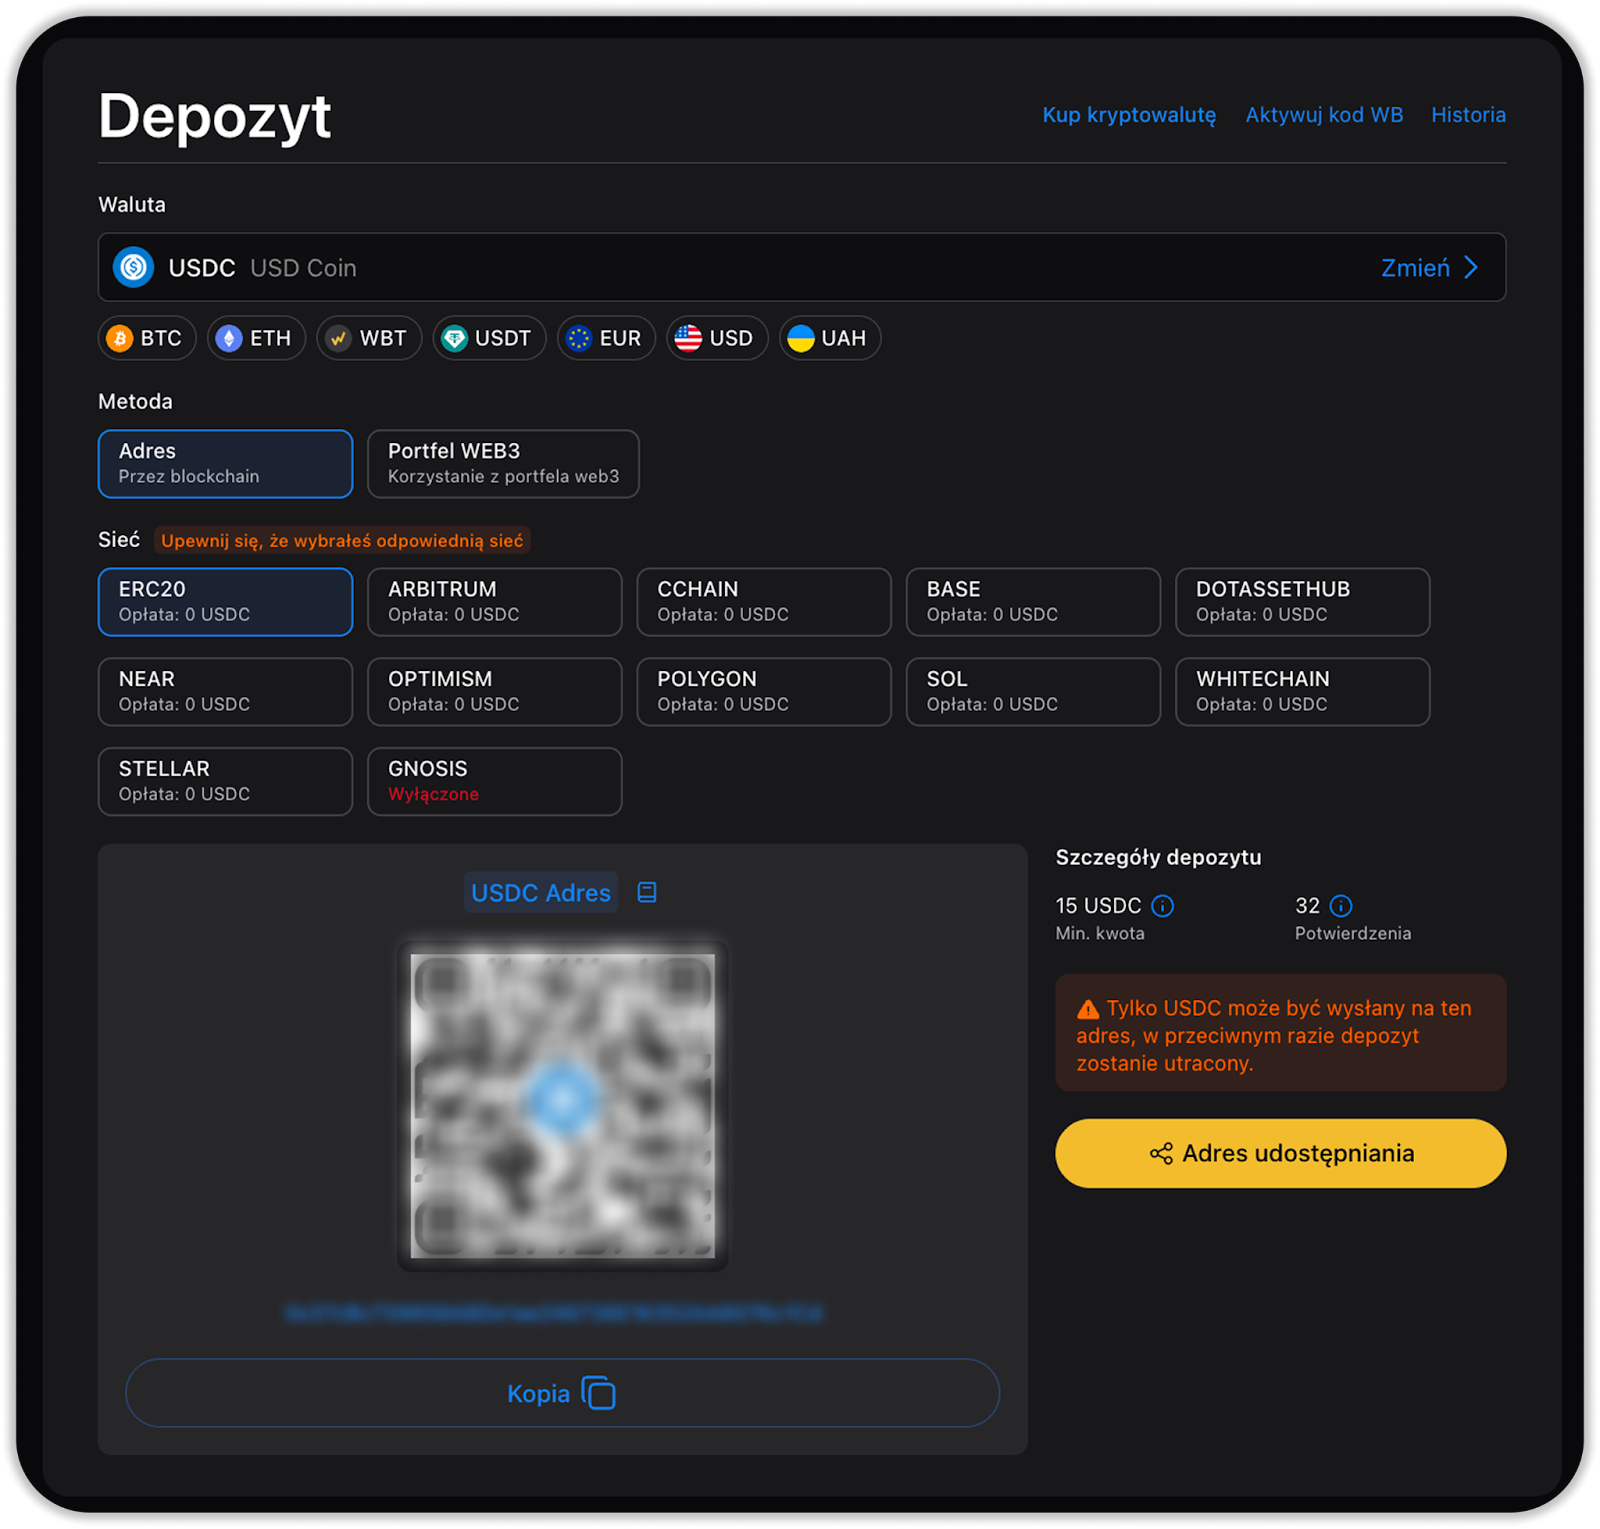1600x1529 pixels.
Task: Select the Portfel WEB3 deposit method
Action: 503,464
